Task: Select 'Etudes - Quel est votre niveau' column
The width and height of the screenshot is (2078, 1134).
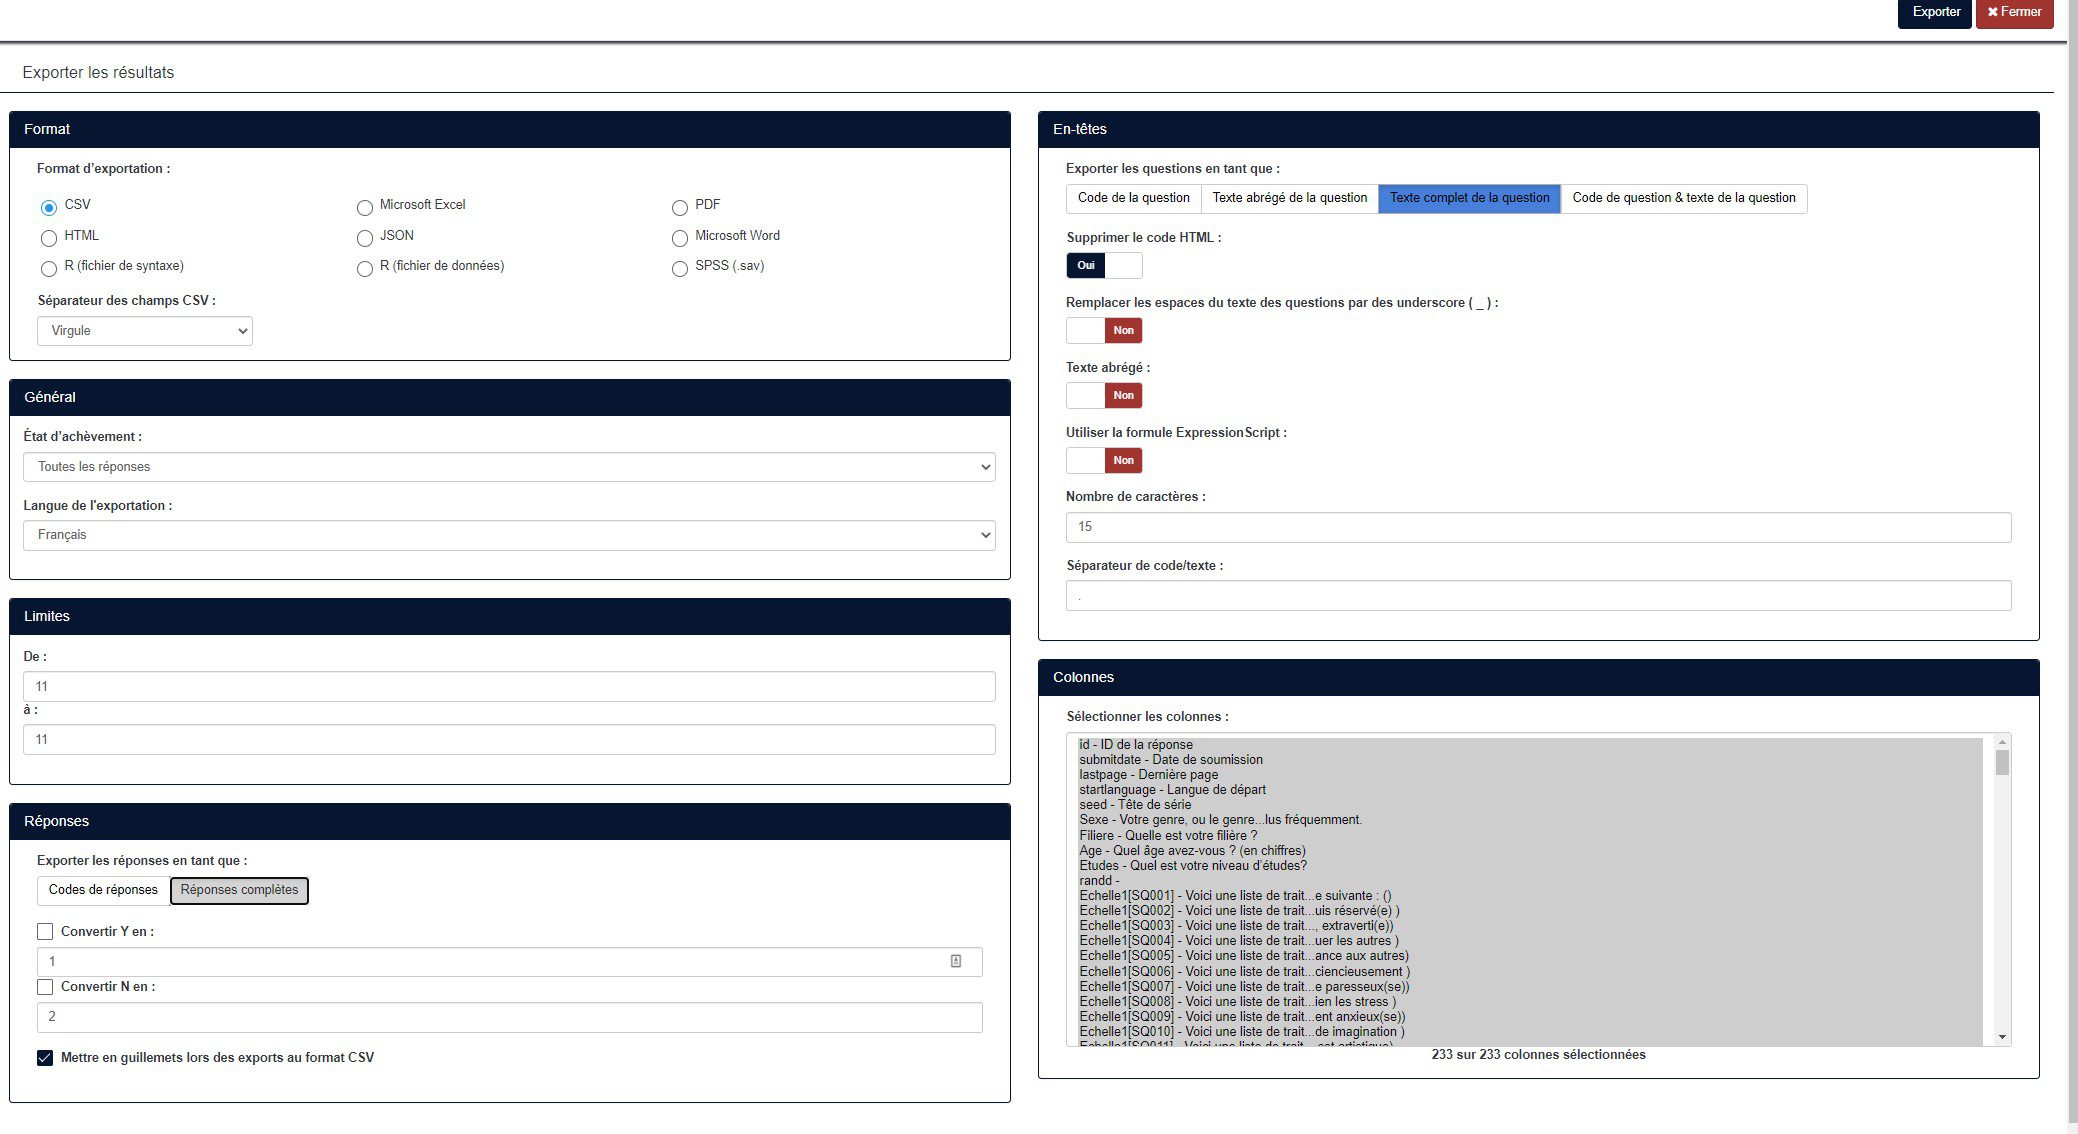Action: [x=1530, y=866]
